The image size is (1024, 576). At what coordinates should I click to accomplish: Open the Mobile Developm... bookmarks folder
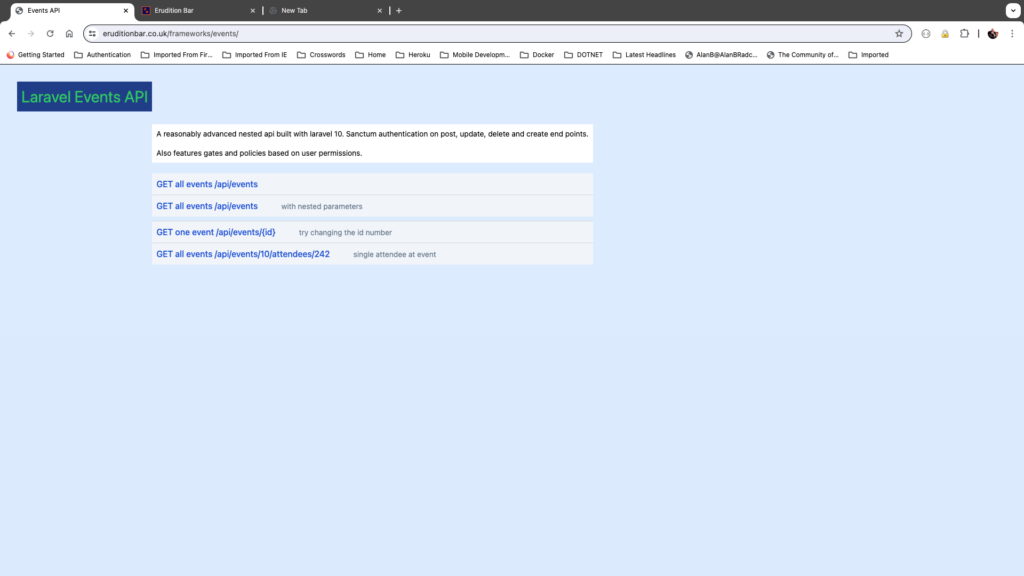point(475,55)
